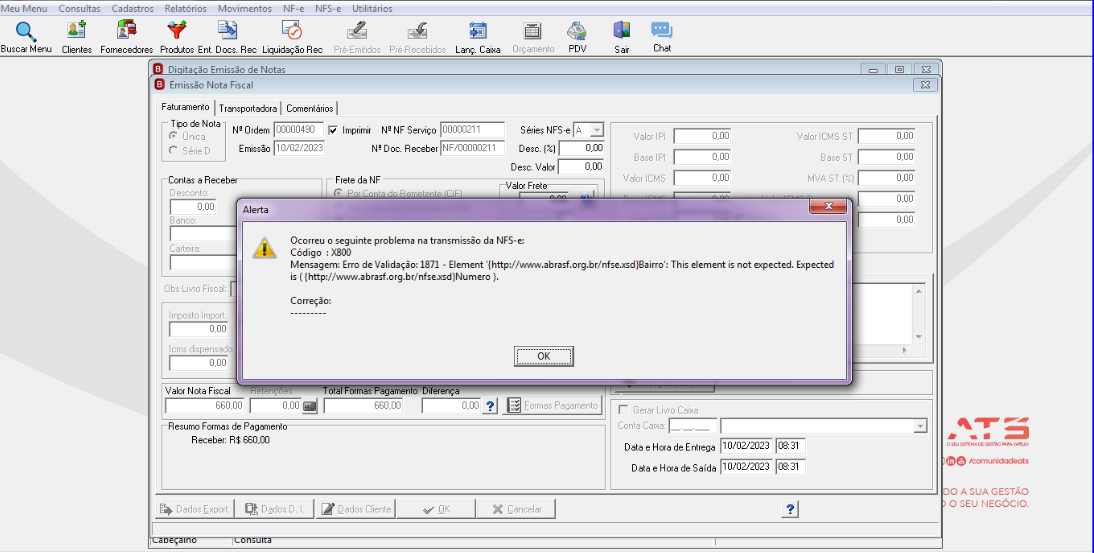Open the Consultas menu
This screenshot has width=1094, height=553.
coord(80,8)
